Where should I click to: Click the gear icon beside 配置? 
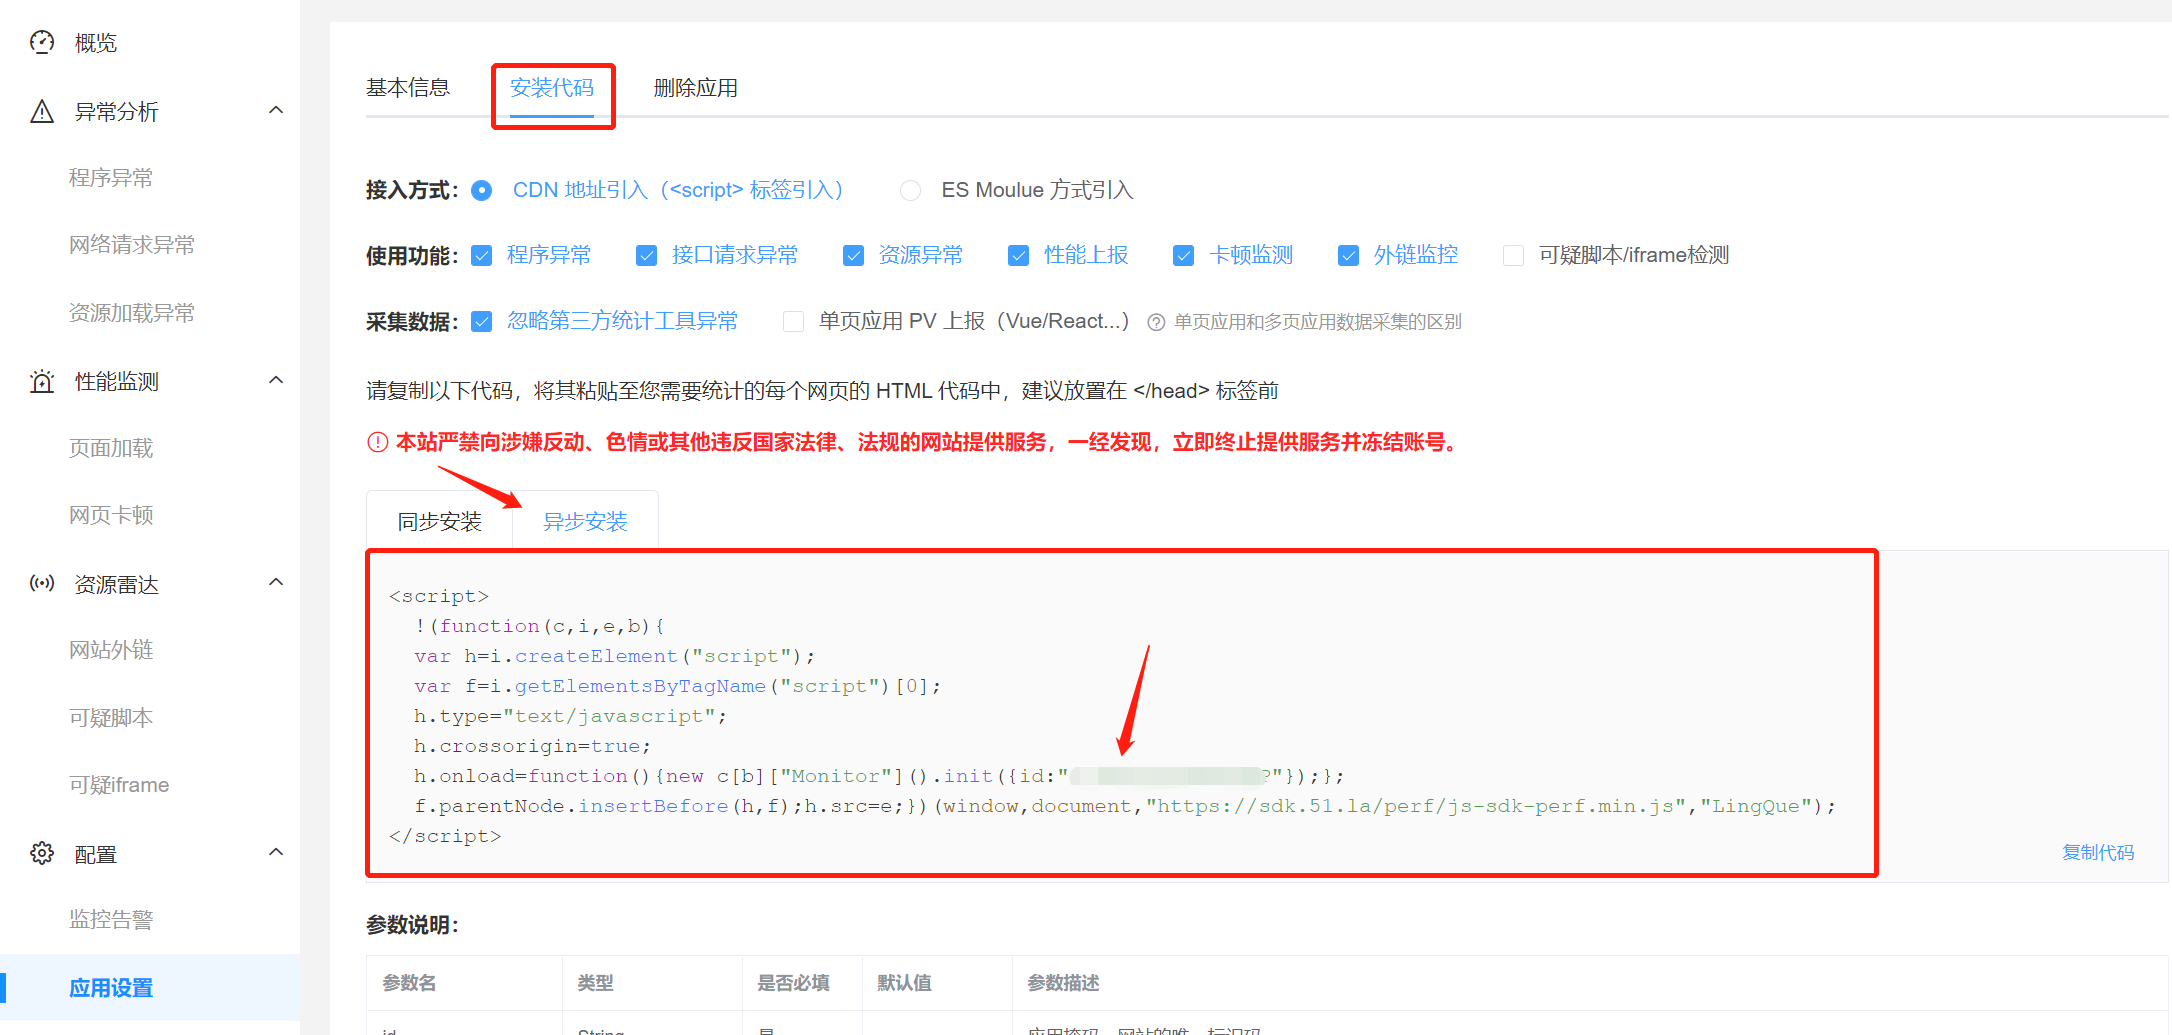pyautogui.click(x=42, y=853)
